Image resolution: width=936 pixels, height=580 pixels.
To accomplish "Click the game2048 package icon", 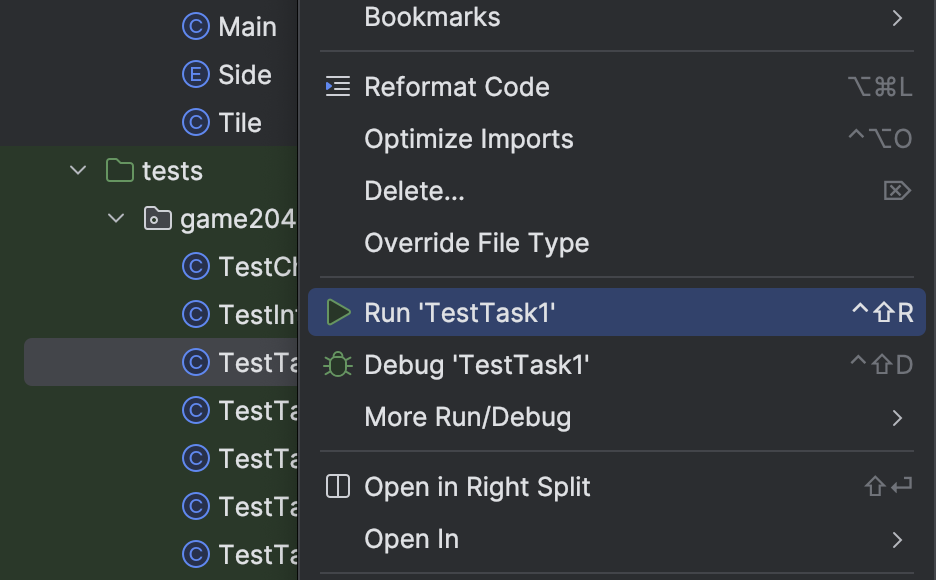I will [x=157, y=219].
